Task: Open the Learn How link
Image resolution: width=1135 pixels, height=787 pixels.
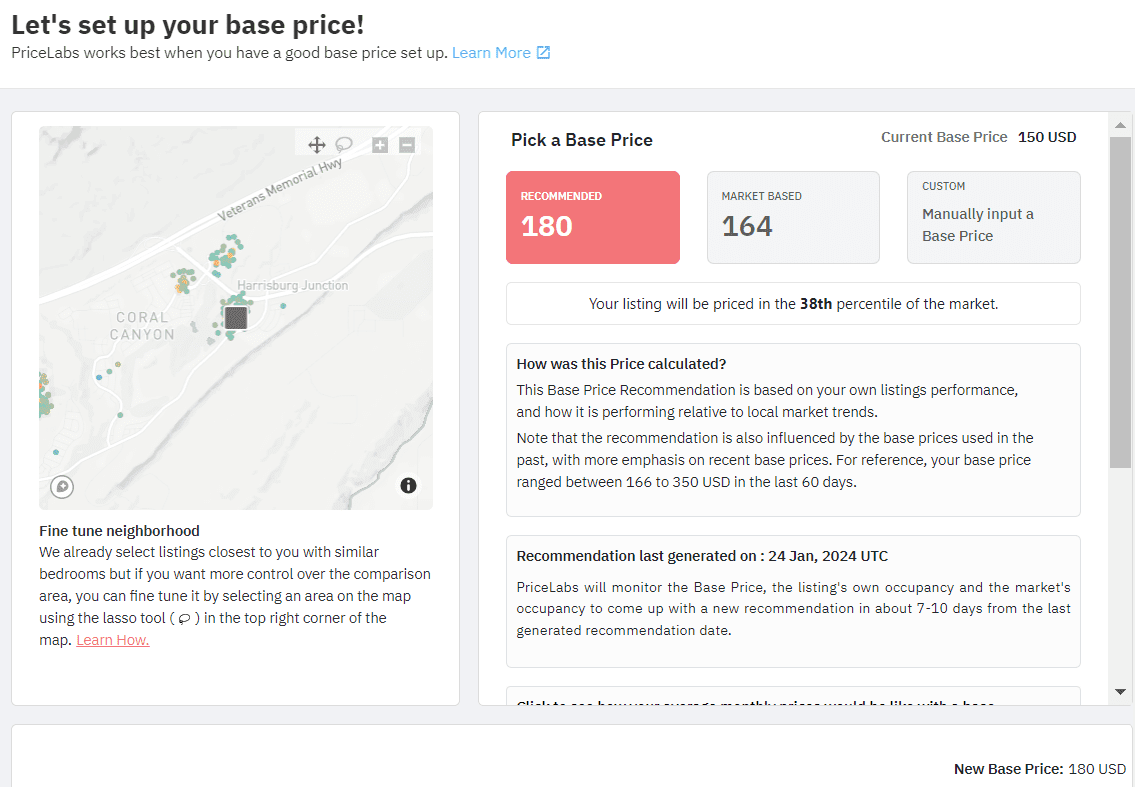Action: (x=113, y=640)
